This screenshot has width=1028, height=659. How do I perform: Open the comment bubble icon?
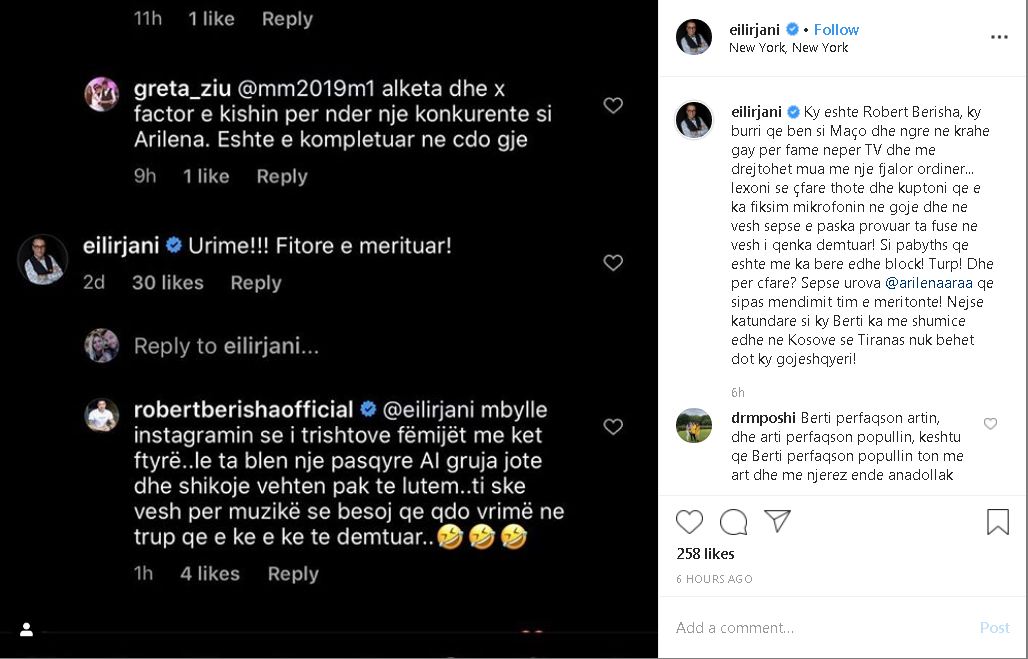(x=733, y=522)
